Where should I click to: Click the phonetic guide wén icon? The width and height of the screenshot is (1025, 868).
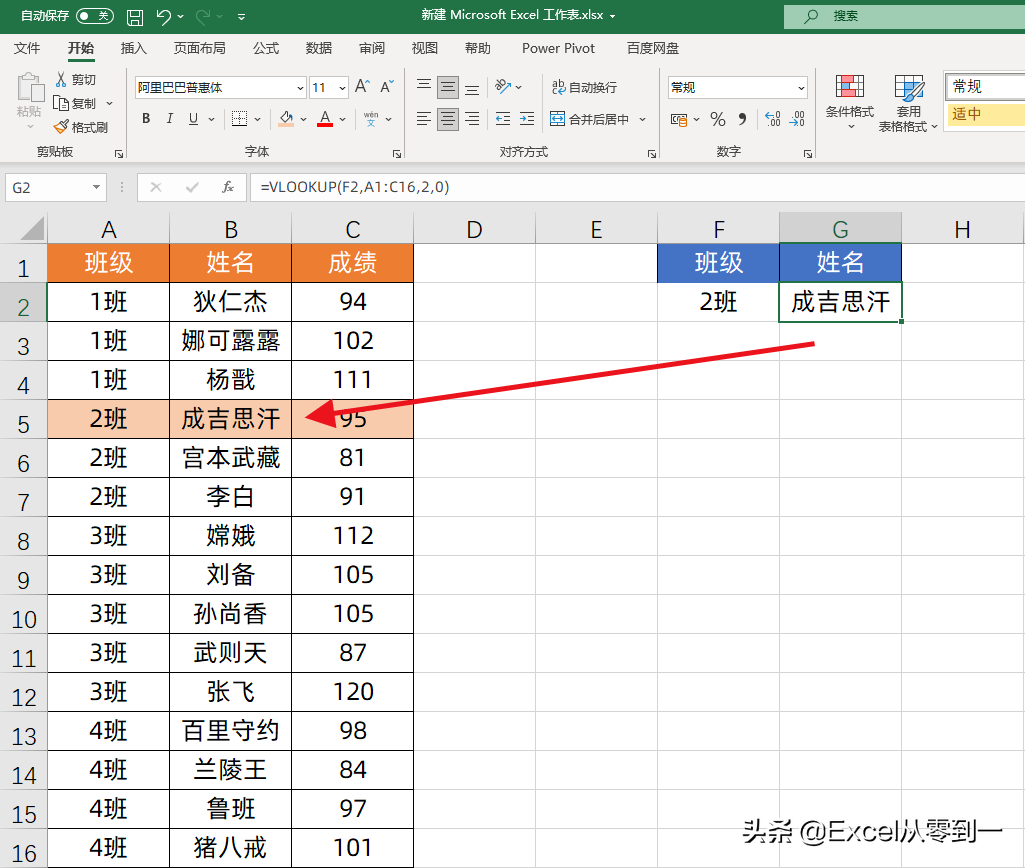[x=371, y=119]
